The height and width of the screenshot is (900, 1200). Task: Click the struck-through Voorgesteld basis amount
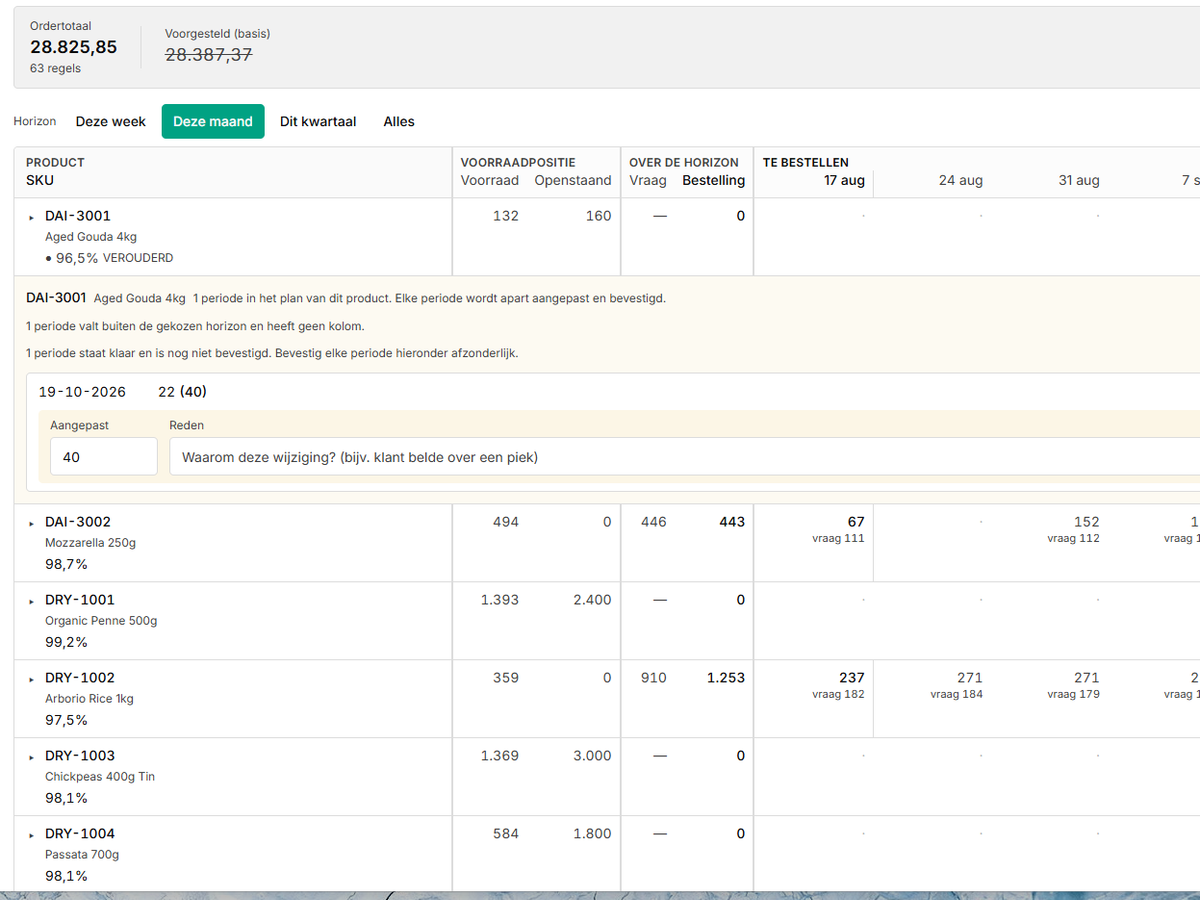tap(208, 55)
